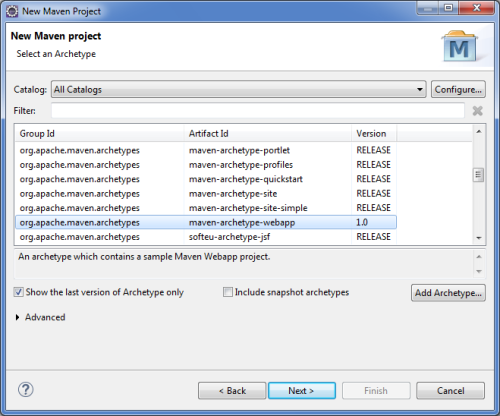Click into the Filter text field
The height and width of the screenshot is (416, 500).
click(258, 111)
